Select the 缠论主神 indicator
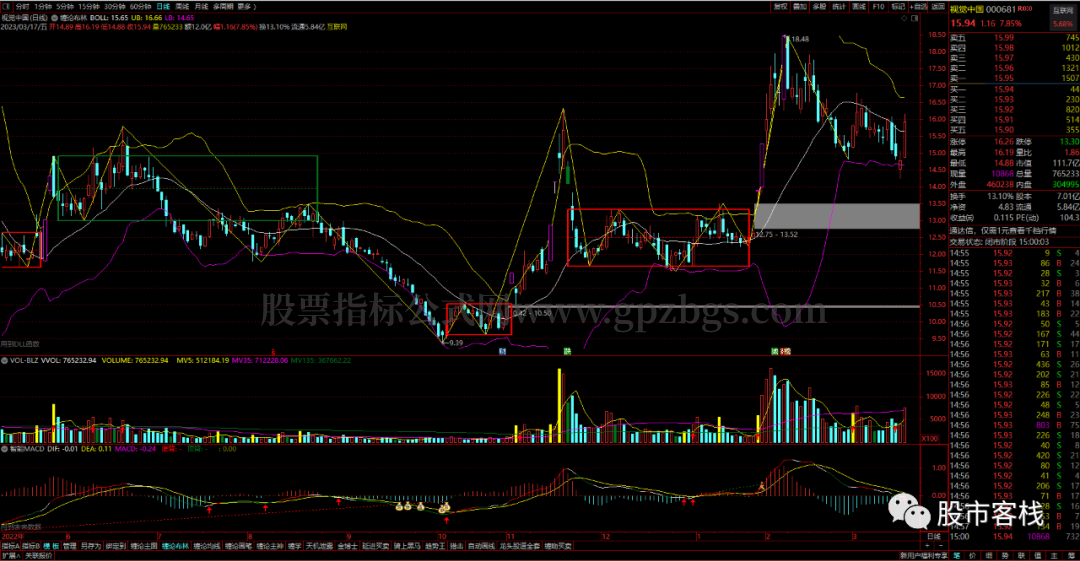 tap(270, 546)
